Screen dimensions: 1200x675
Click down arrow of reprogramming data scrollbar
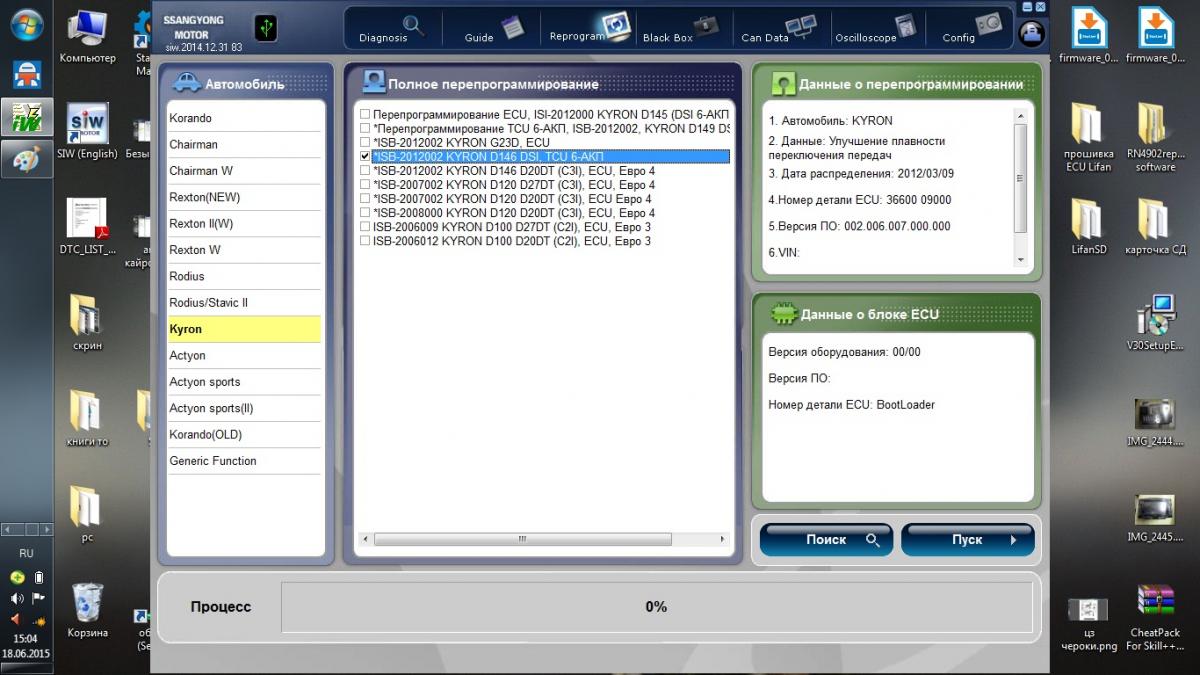tap(1020, 260)
